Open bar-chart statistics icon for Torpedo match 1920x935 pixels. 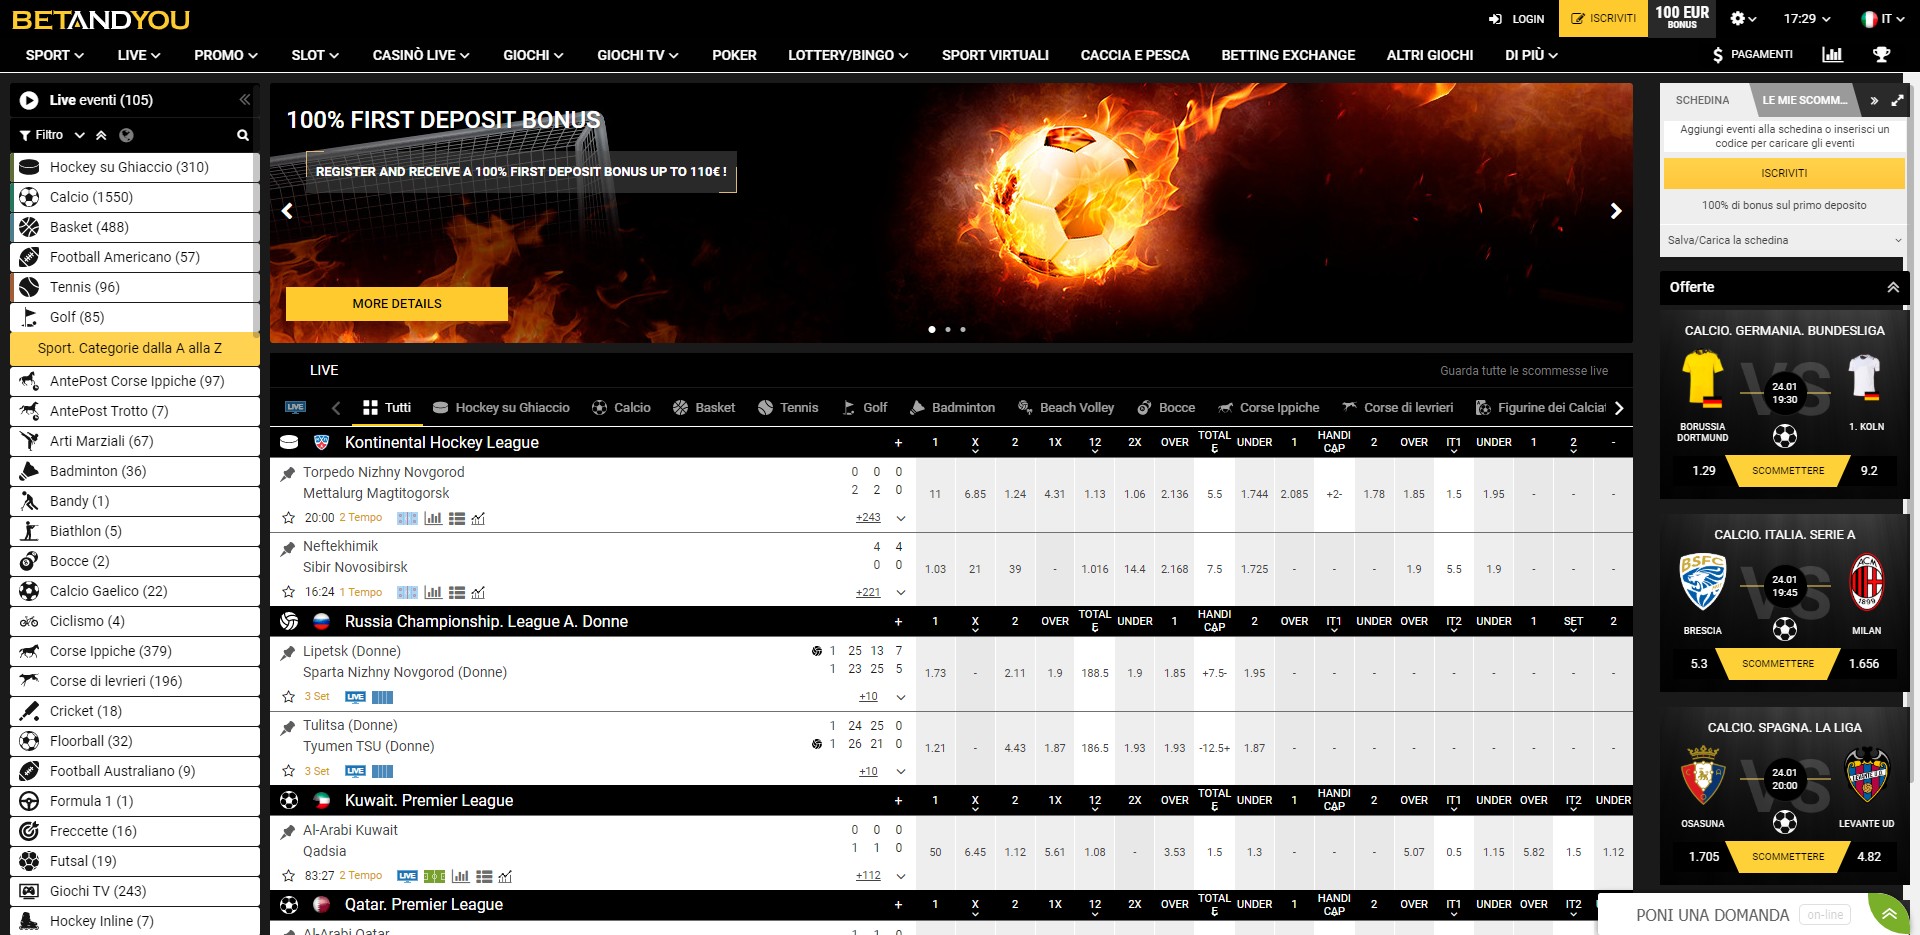coord(433,518)
